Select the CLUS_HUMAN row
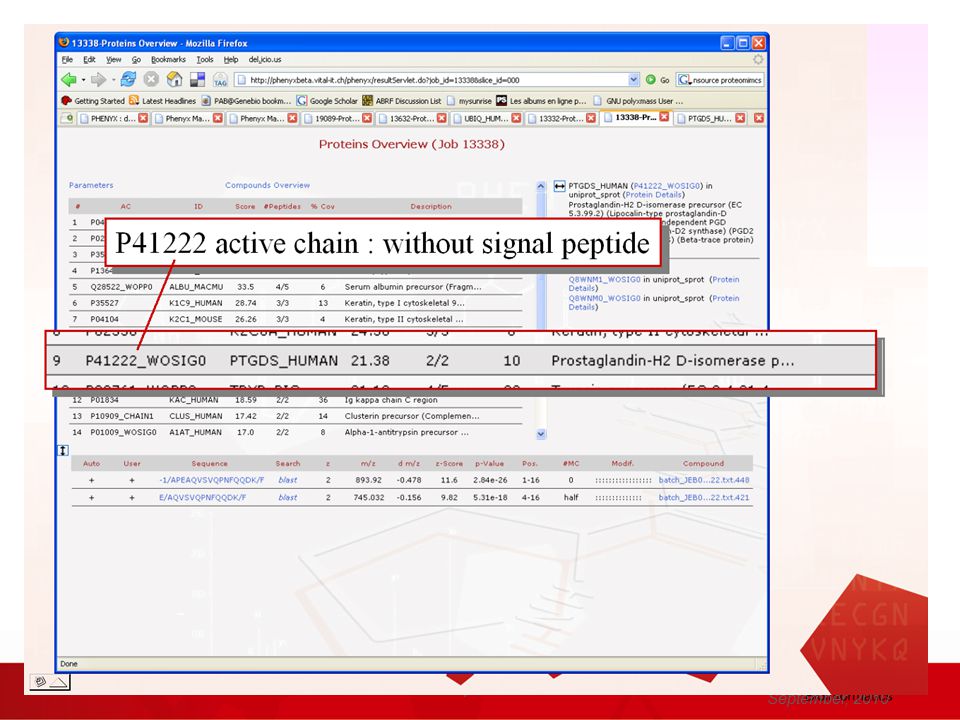The height and width of the screenshot is (720, 960). pos(296,416)
